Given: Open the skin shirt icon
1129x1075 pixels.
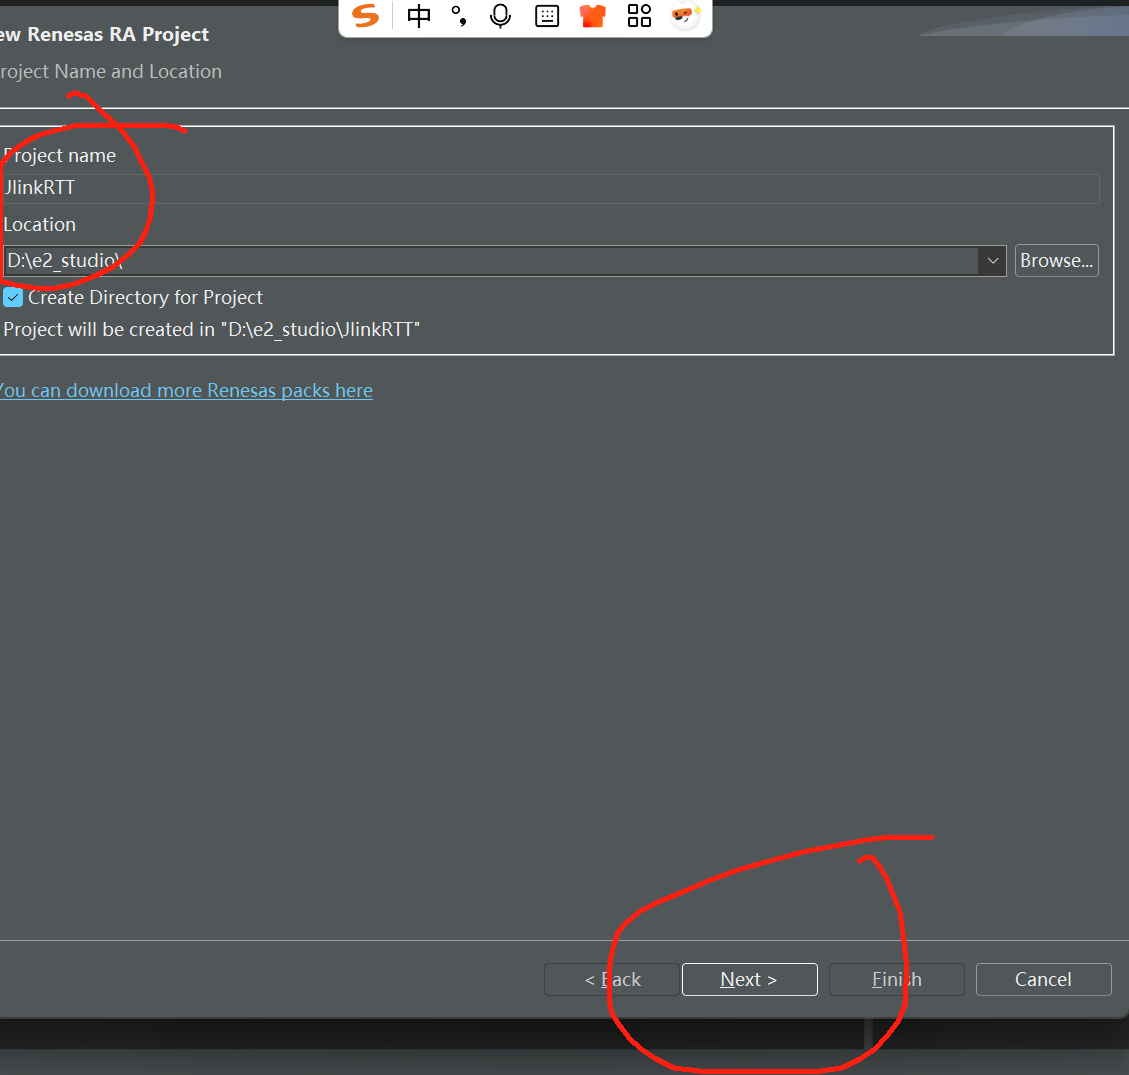Looking at the screenshot, I should click(x=593, y=15).
